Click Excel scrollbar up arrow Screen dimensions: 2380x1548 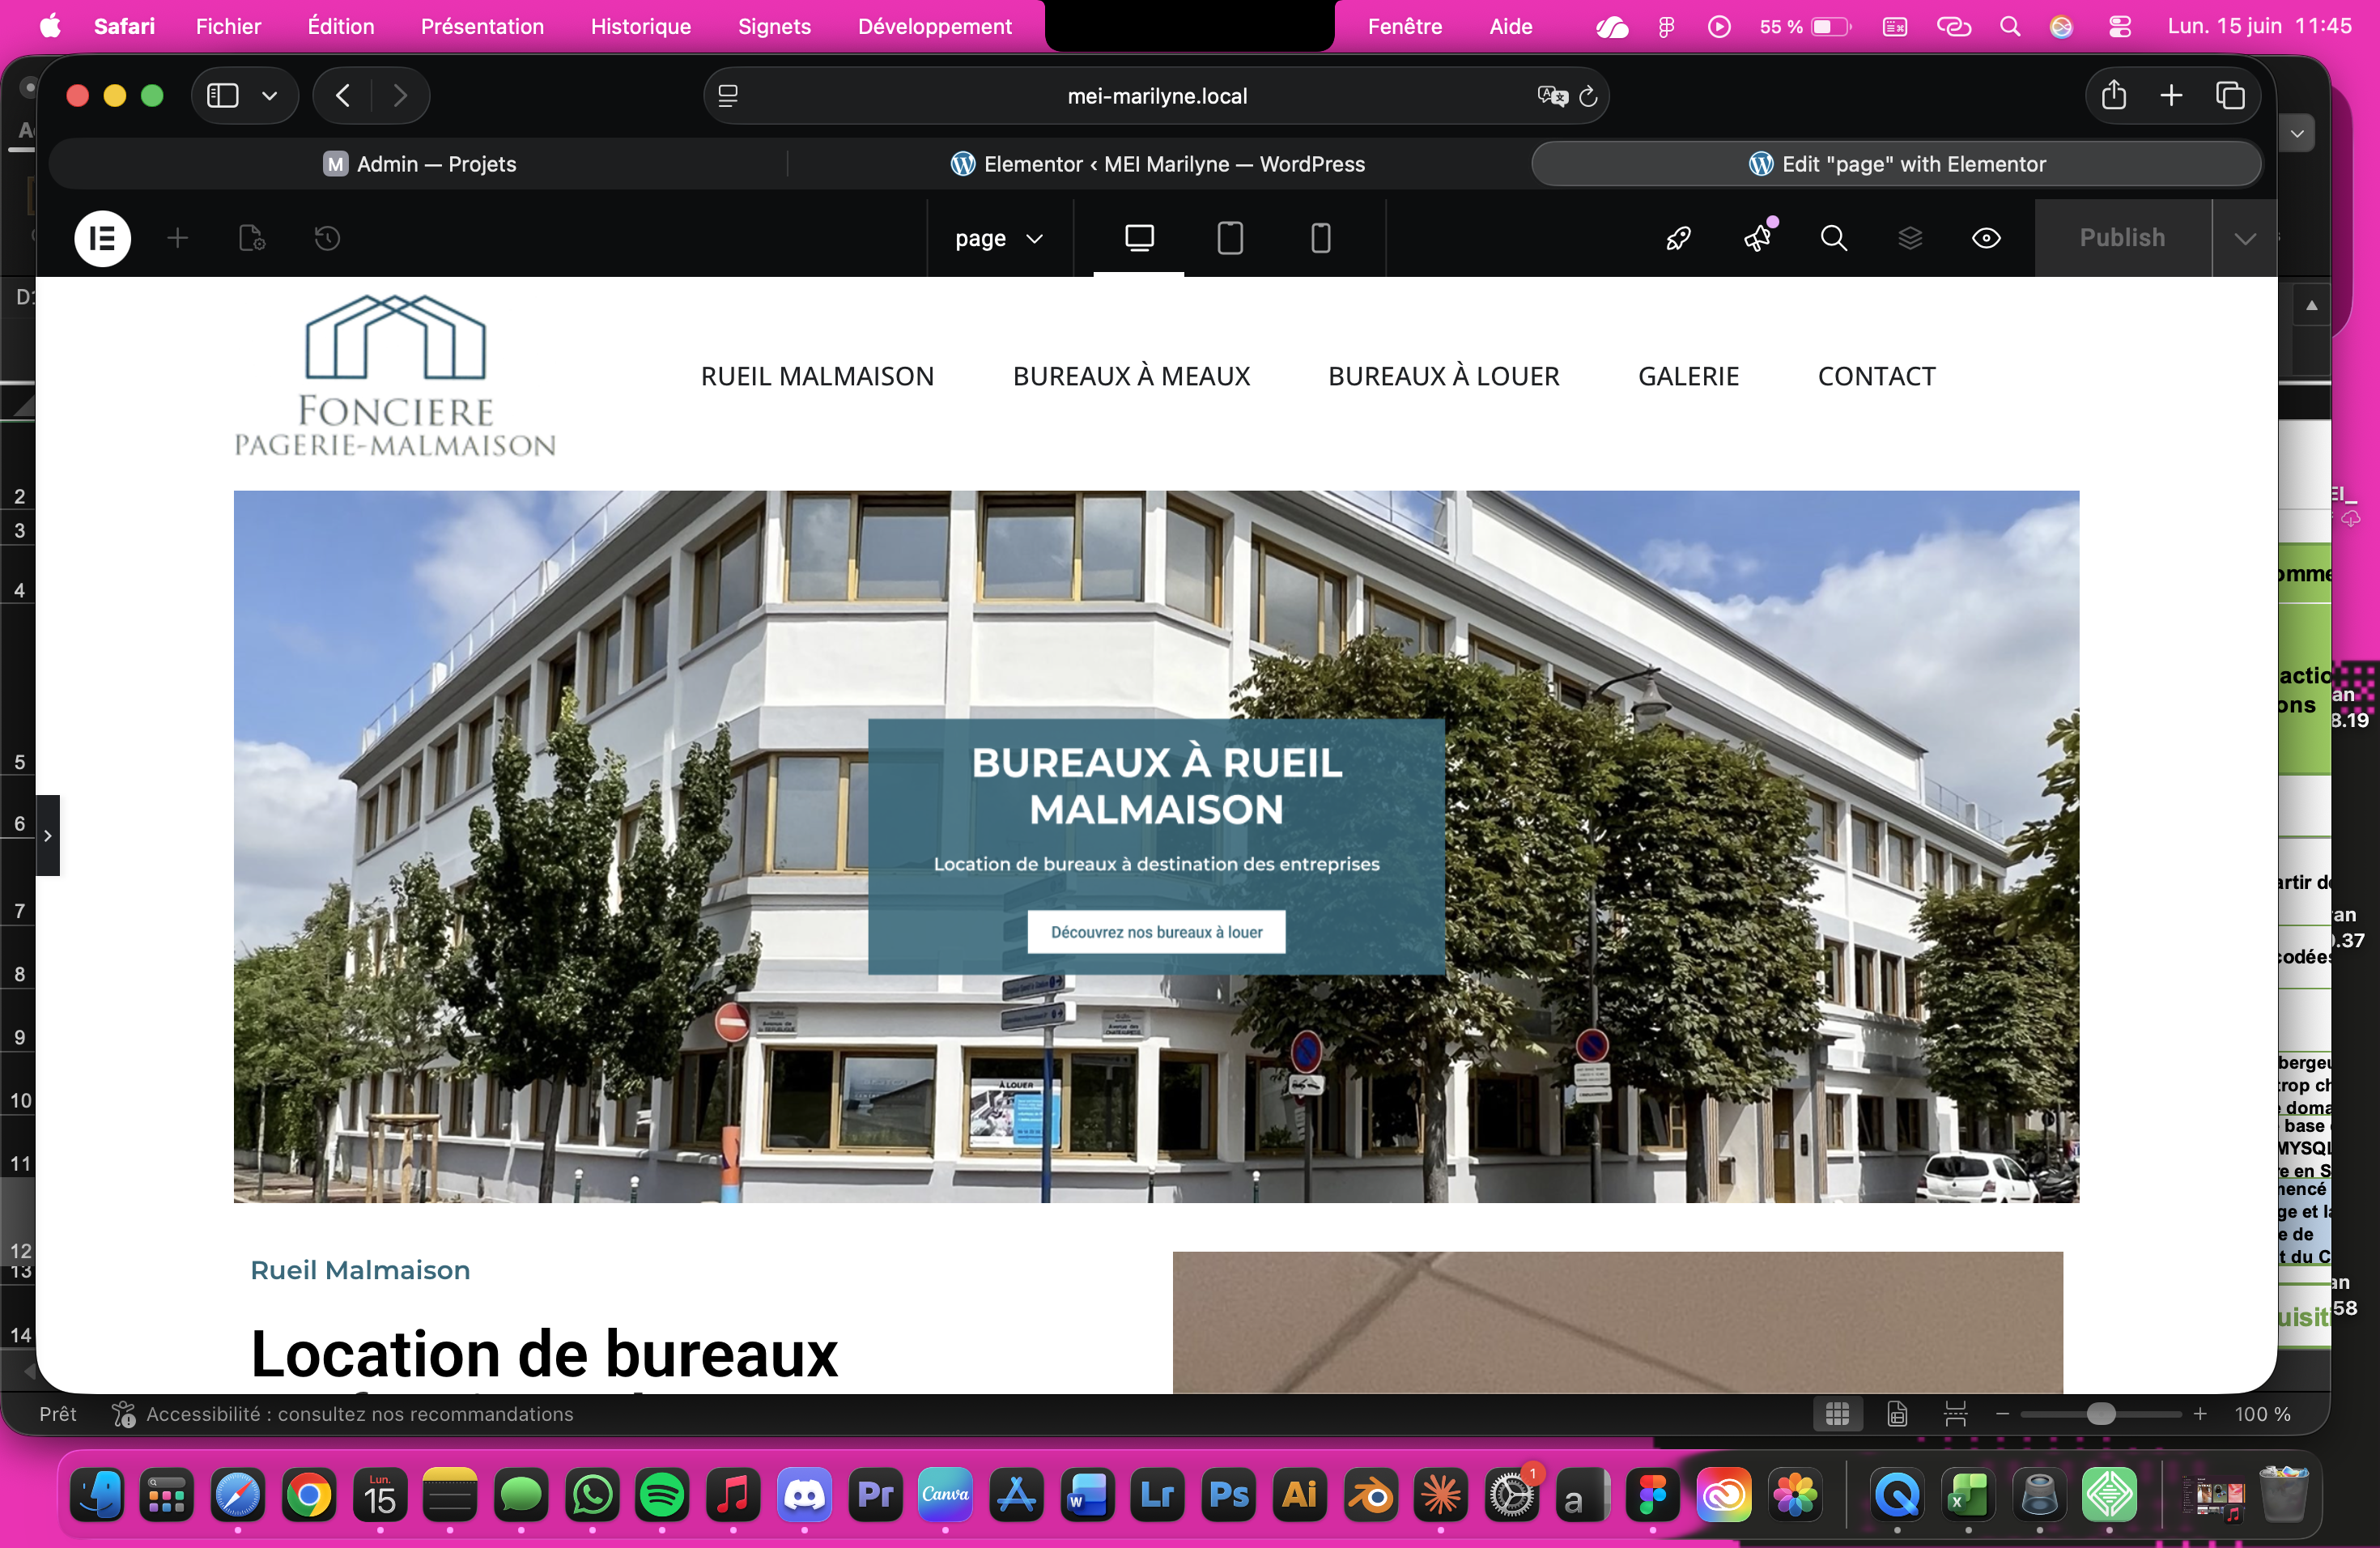pos(2312,305)
